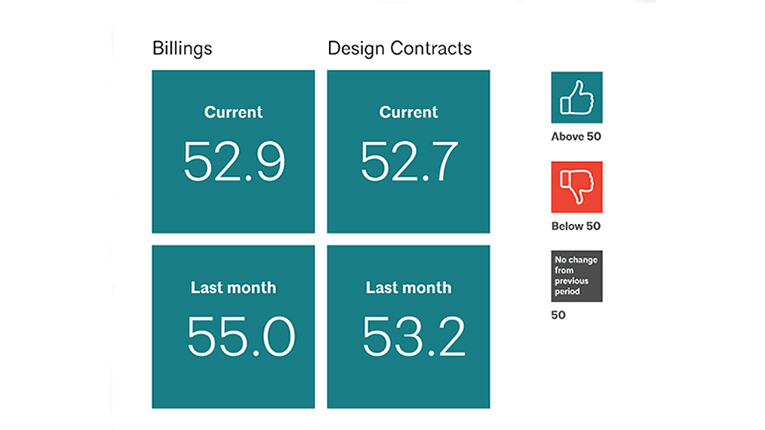Select the 'Last month' label above 53.2
The height and width of the screenshot is (430, 765).
pyautogui.click(x=408, y=288)
